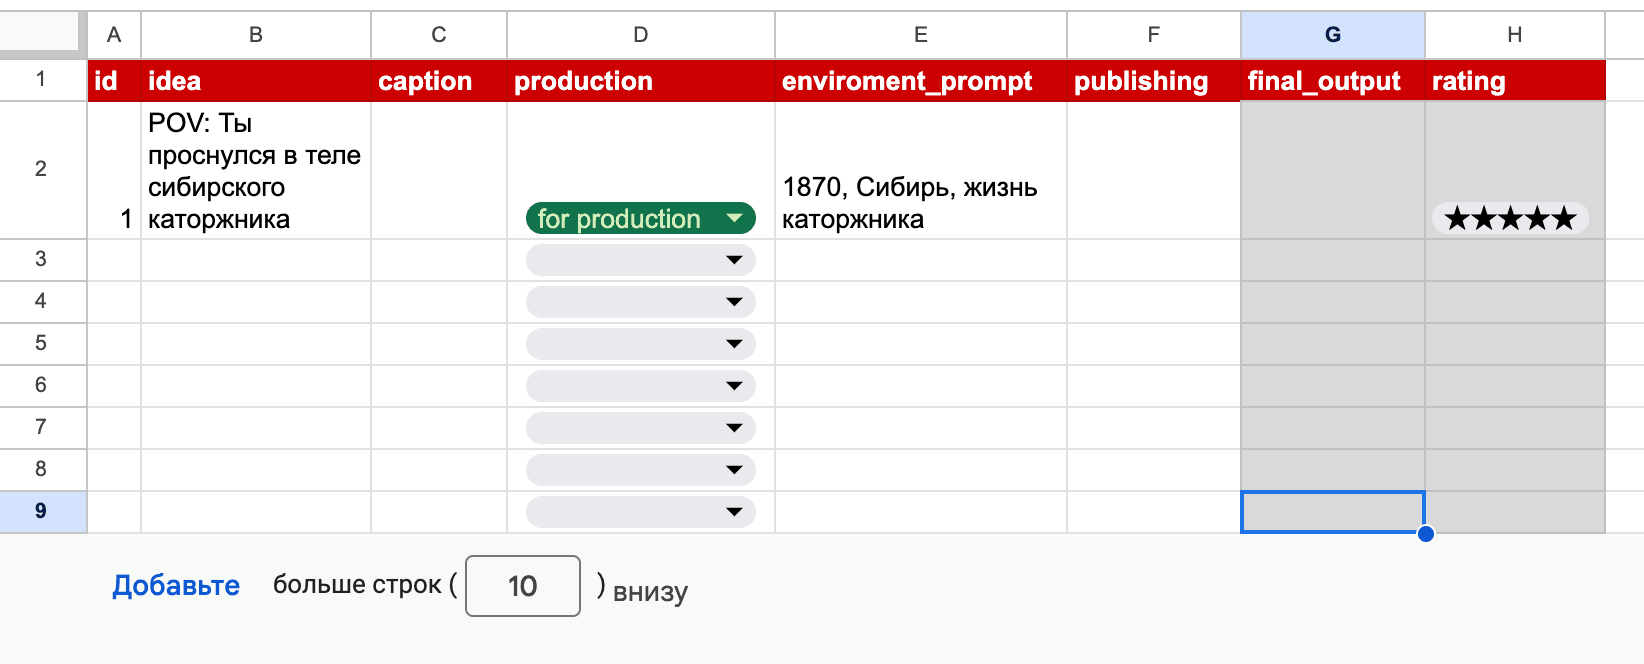Expand the production dropdown in row 3
Image resolution: width=1644 pixels, height=664 pixels.
coord(640,260)
